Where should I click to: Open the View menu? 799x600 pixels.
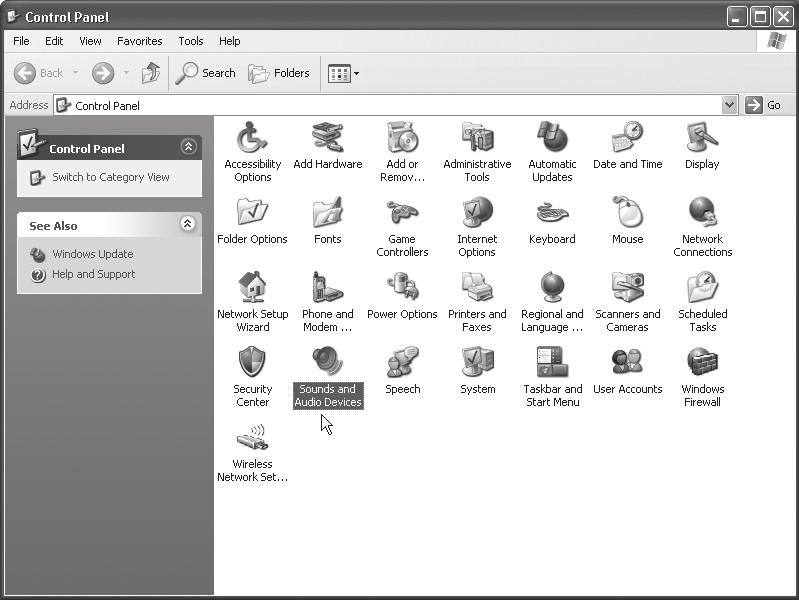(90, 41)
